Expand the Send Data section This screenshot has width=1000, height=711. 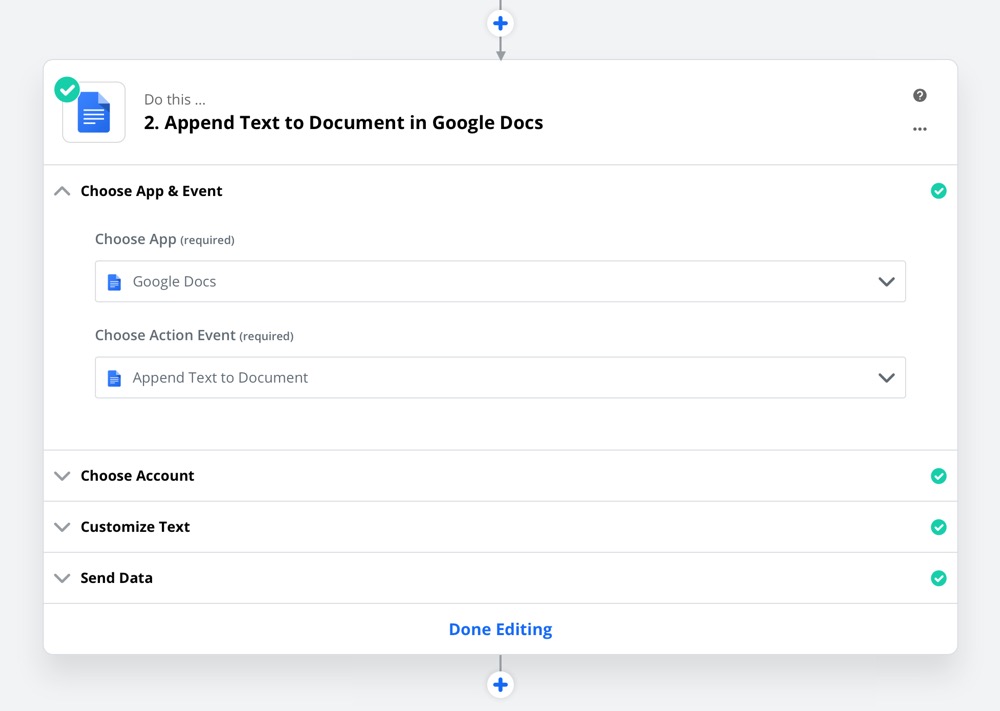[62, 578]
